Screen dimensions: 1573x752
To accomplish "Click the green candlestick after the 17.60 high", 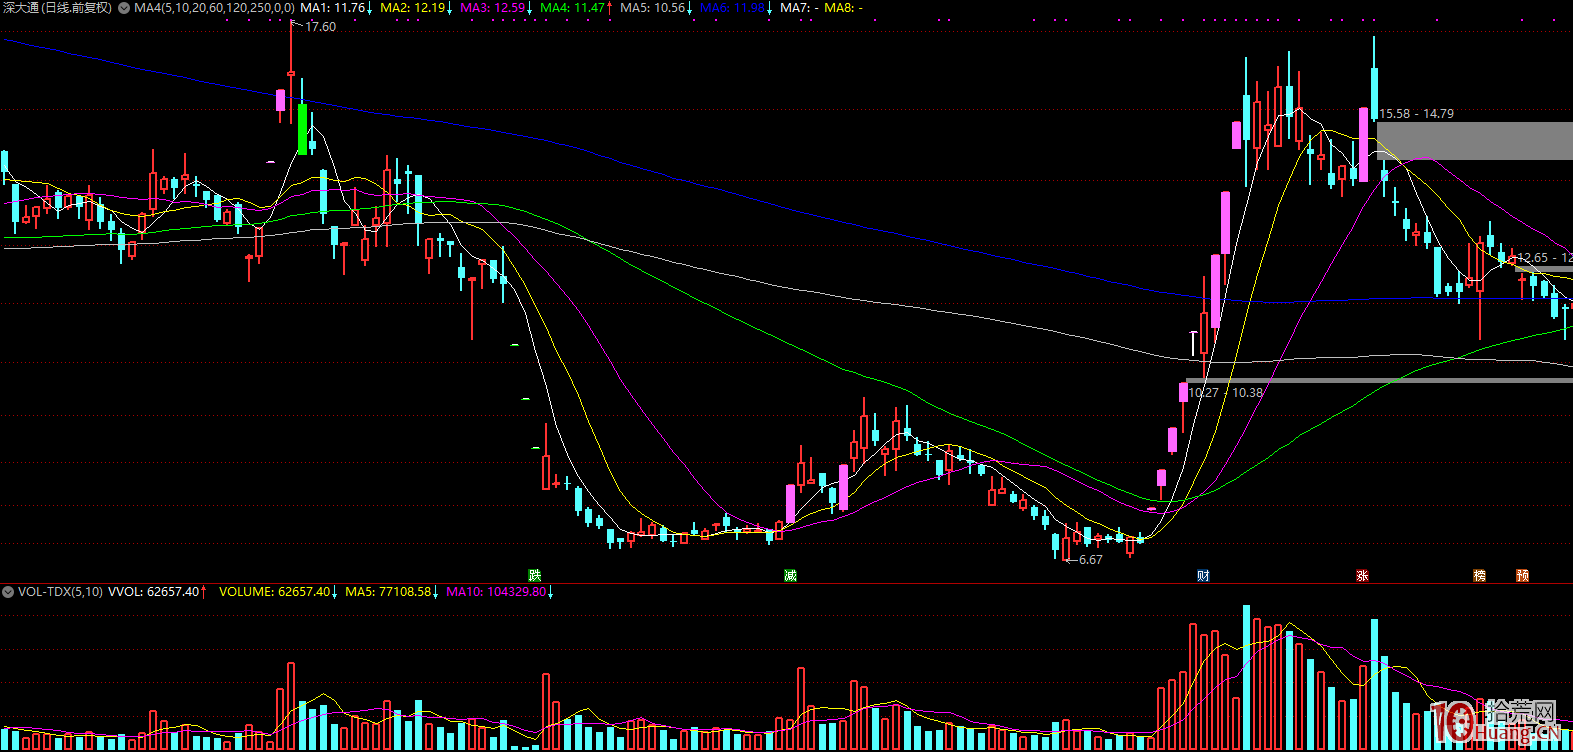I will click(x=303, y=129).
